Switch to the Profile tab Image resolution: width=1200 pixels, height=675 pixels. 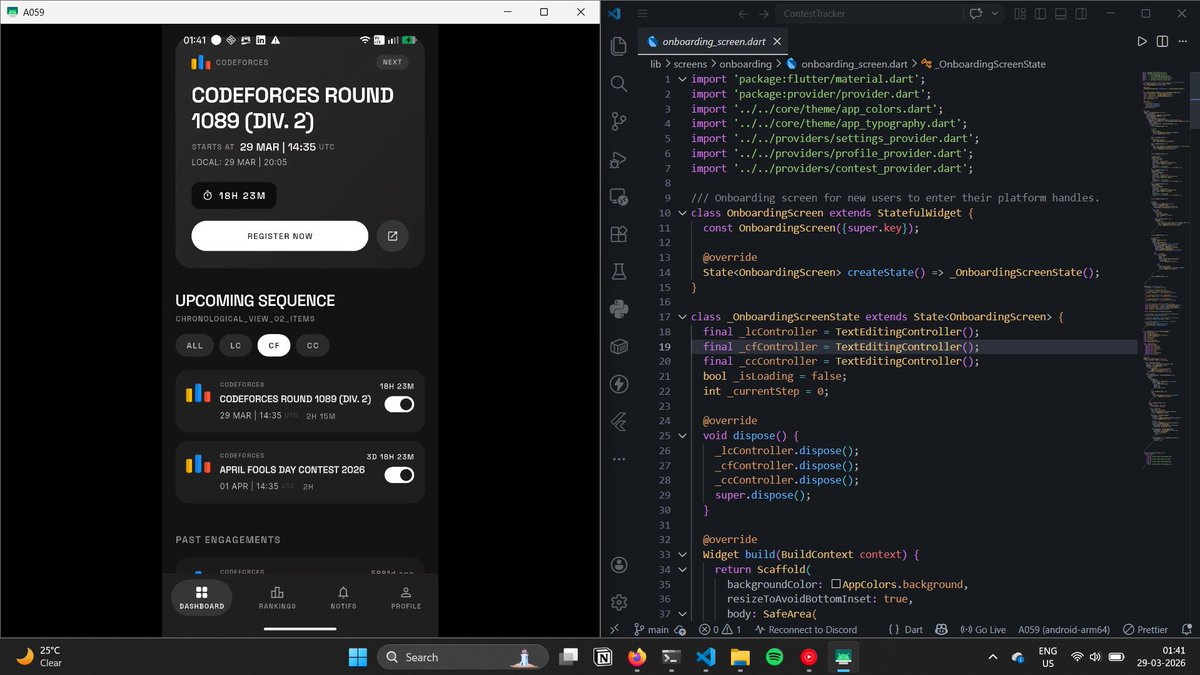[406, 598]
